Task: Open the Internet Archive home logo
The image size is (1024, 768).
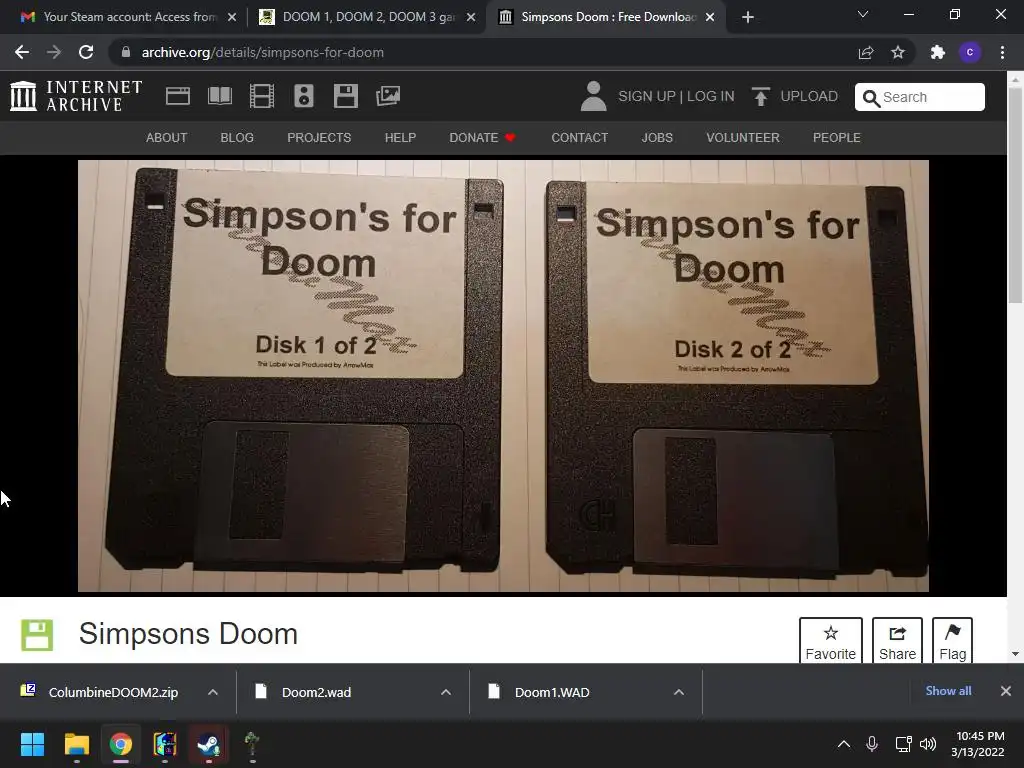Action: (x=76, y=96)
